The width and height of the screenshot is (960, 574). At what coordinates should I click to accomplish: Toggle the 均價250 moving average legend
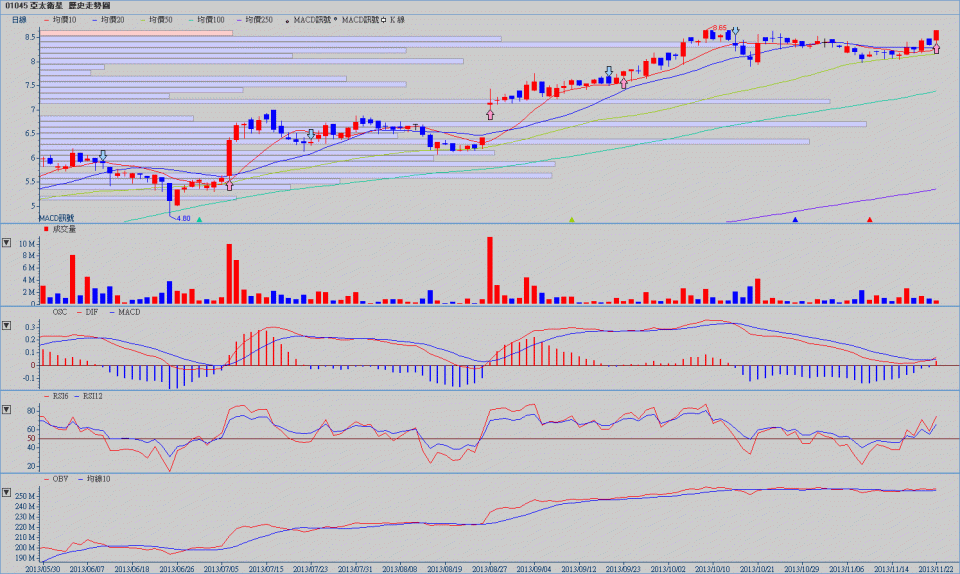click(x=255, y=19)
